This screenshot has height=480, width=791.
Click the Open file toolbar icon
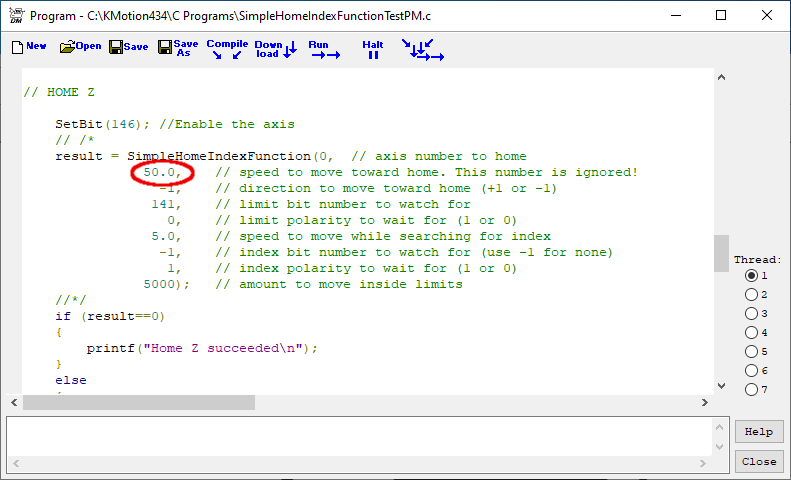pyautogui.click(x=80, y=47)
